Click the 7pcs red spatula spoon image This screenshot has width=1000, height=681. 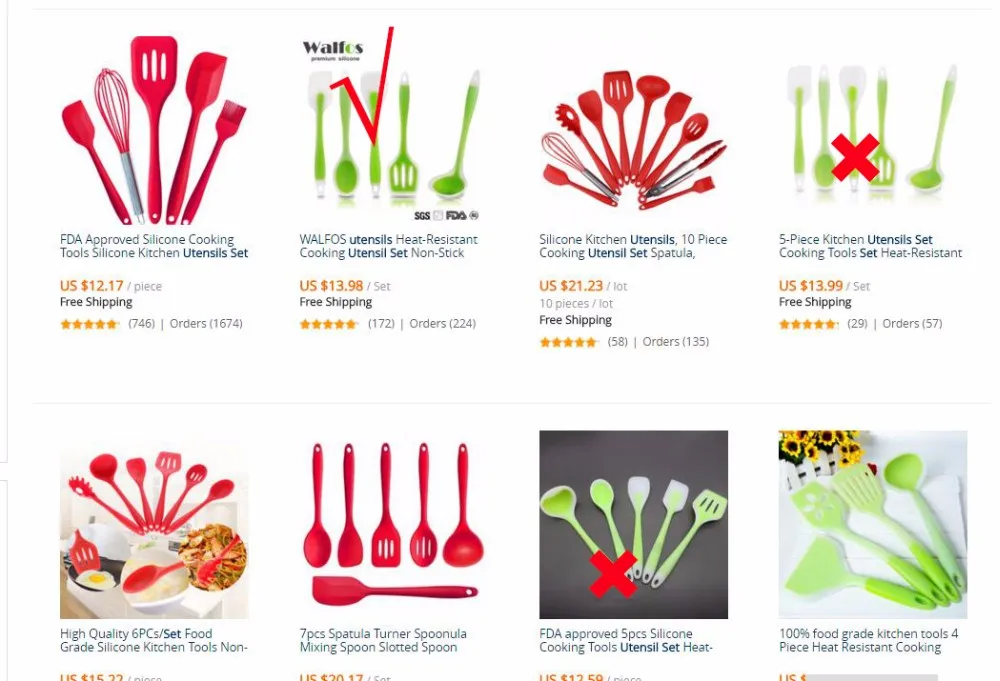click(393, 524)
